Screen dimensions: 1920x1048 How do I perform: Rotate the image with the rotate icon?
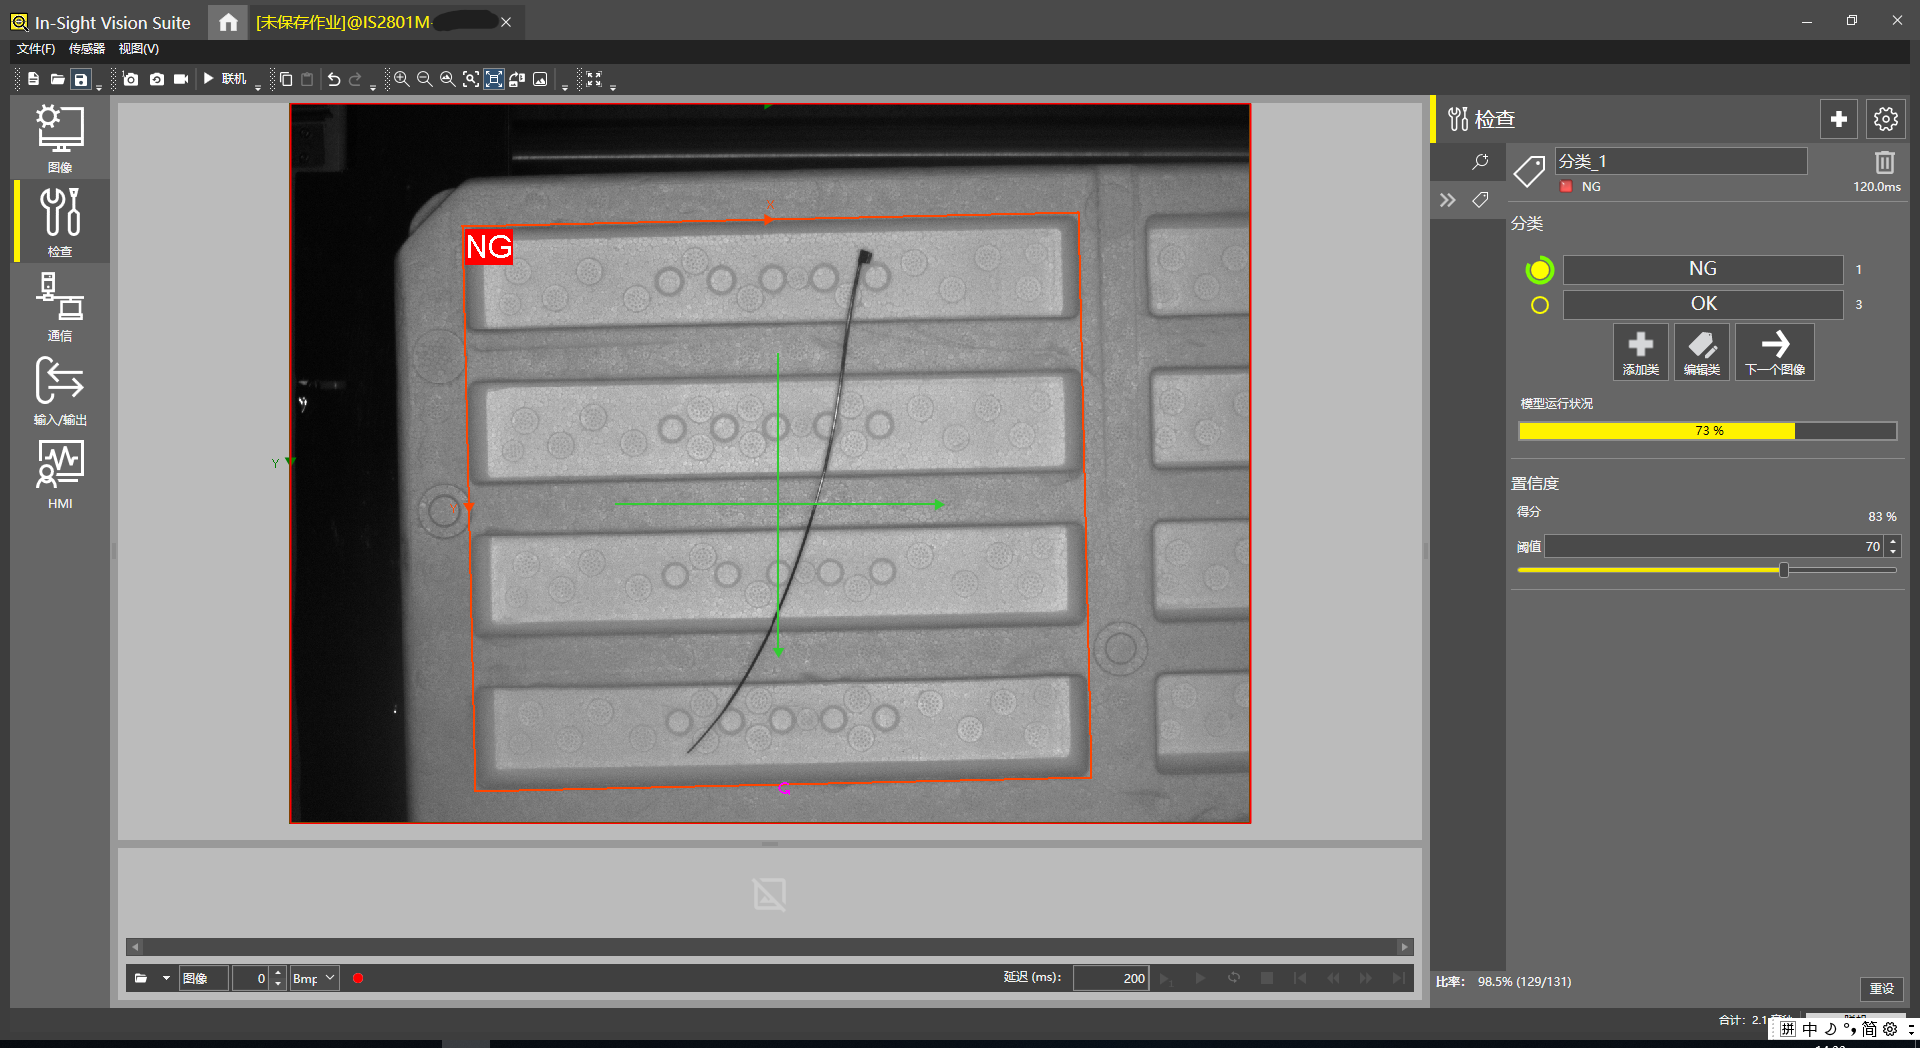pos(517,79)
